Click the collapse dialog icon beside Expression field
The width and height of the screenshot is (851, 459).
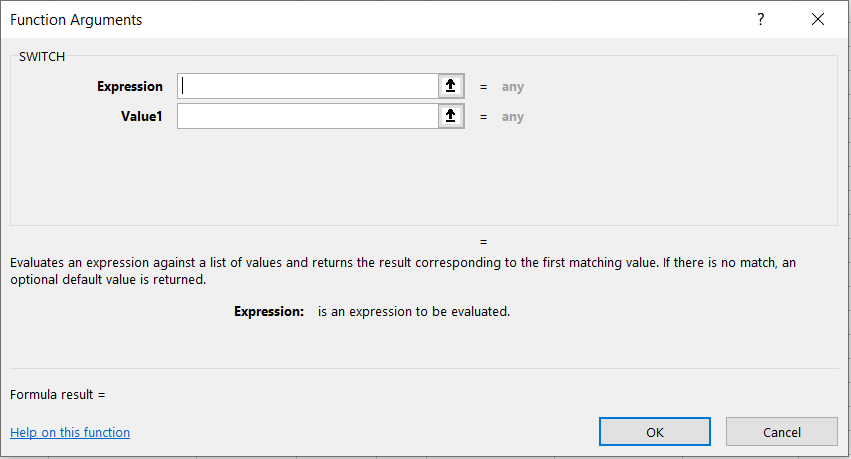(451, 87)
